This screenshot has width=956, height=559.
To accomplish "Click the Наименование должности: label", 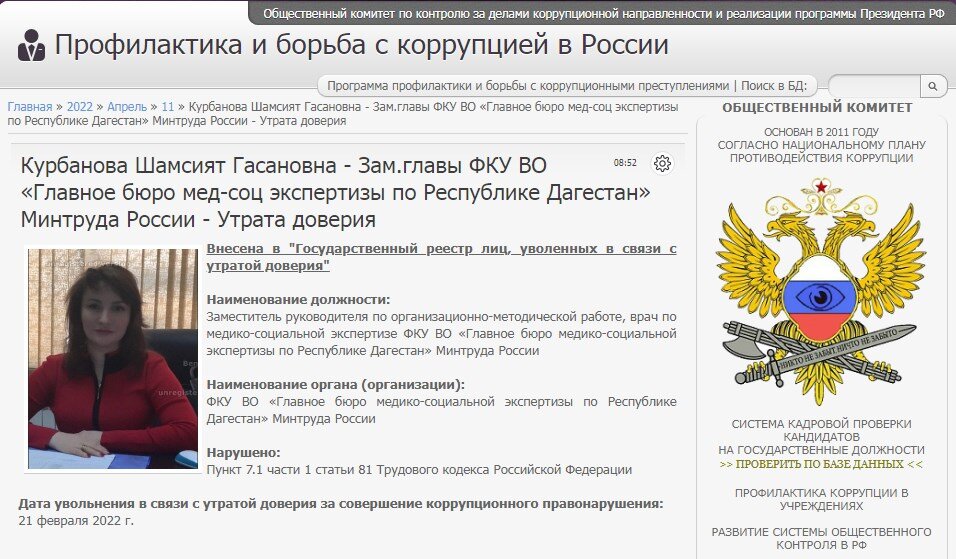I will pyautogui.click(x=298, y=299).
